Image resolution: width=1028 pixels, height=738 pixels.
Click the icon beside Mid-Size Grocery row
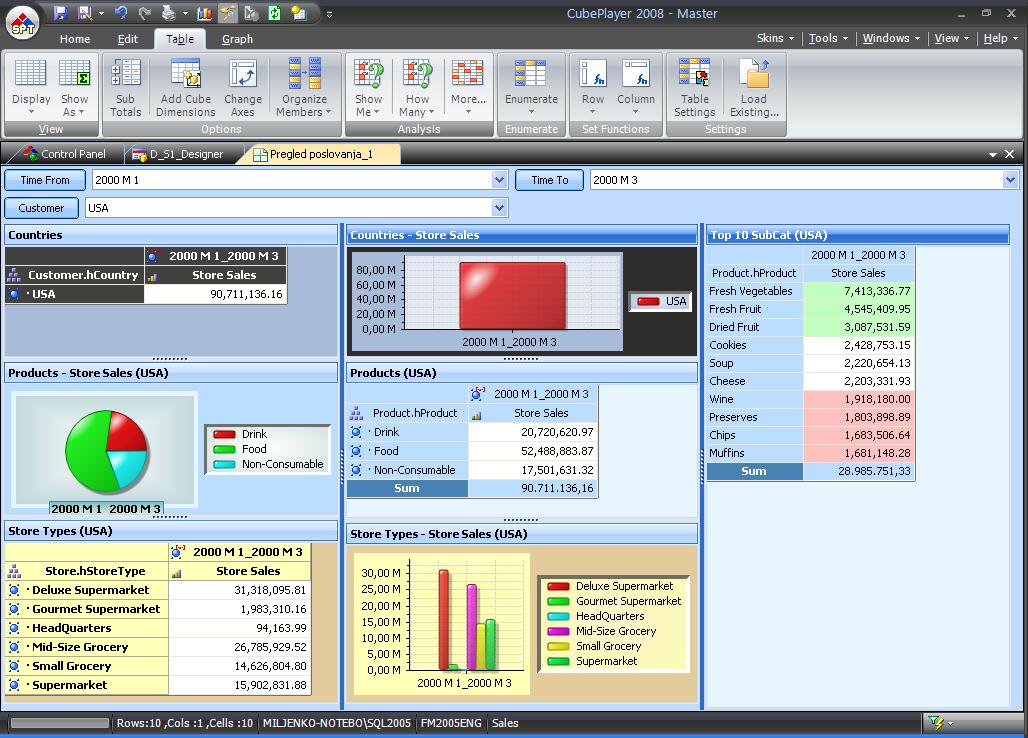coord(14,647)
